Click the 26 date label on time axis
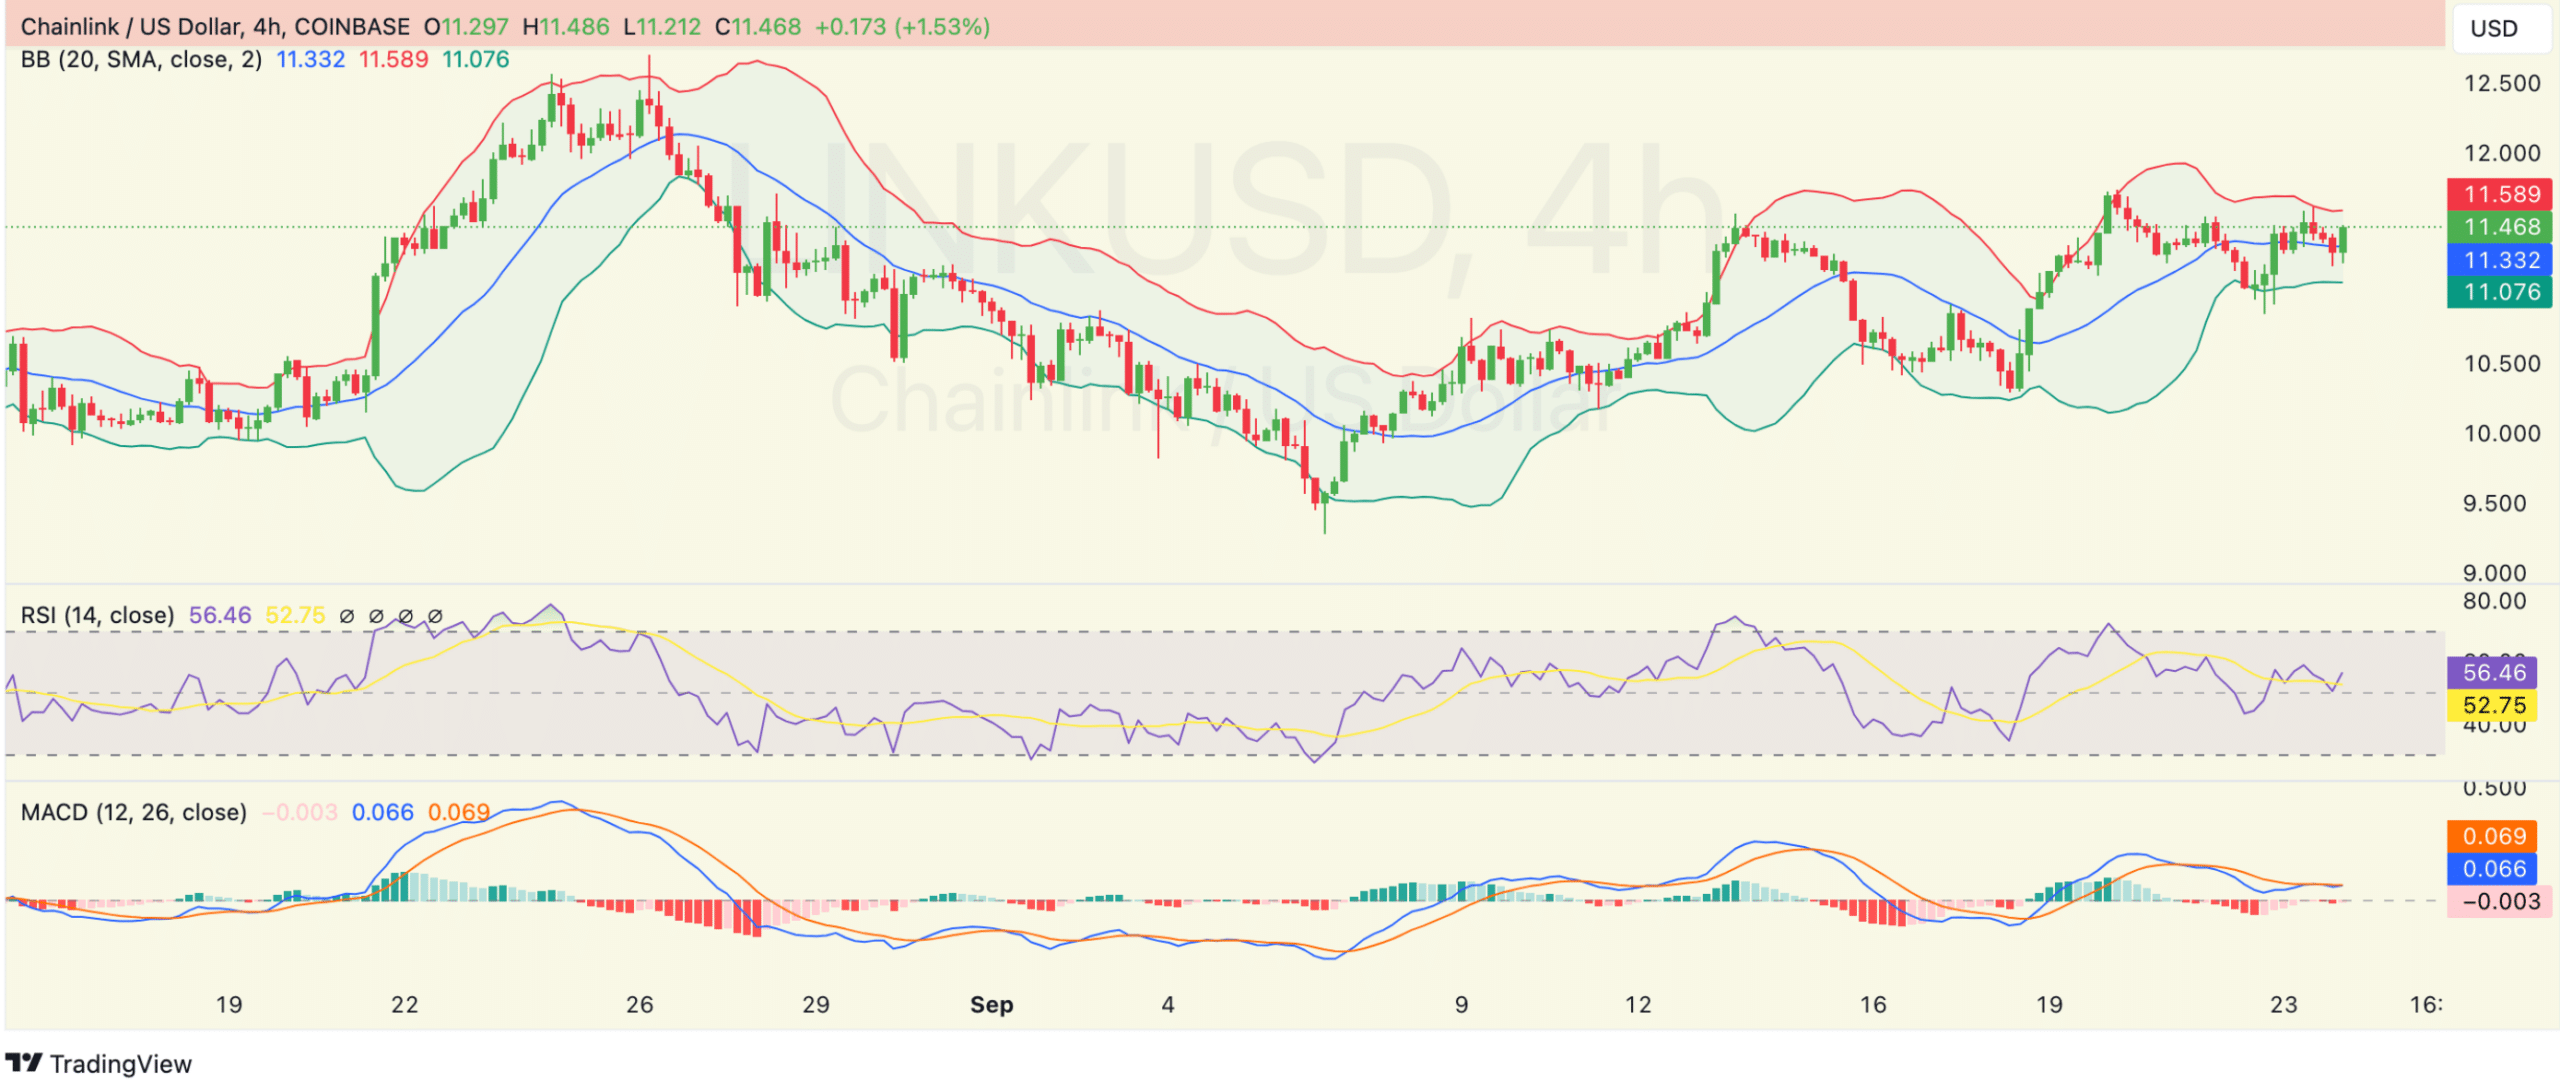 [x=639, y=1004]
